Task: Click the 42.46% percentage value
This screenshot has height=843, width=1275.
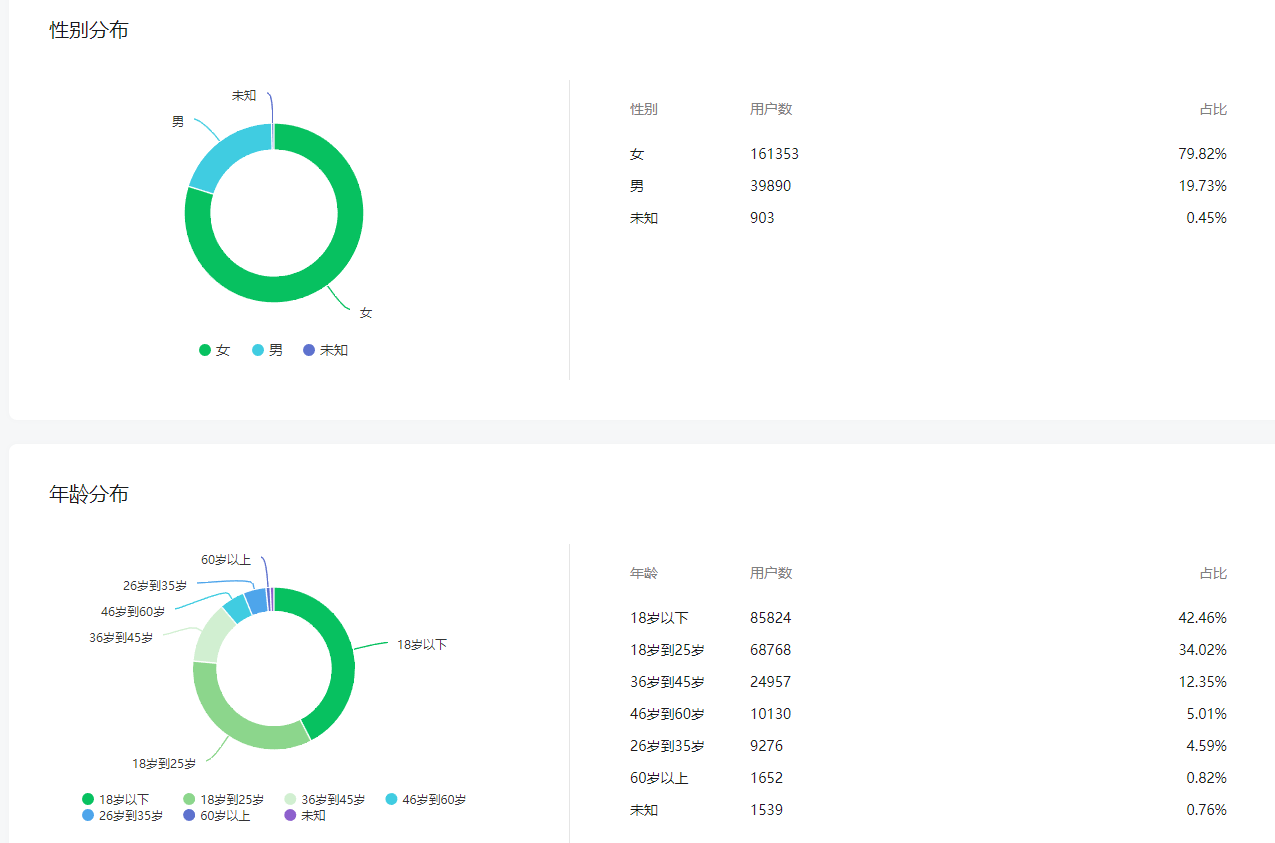Action: (1202, 618)
